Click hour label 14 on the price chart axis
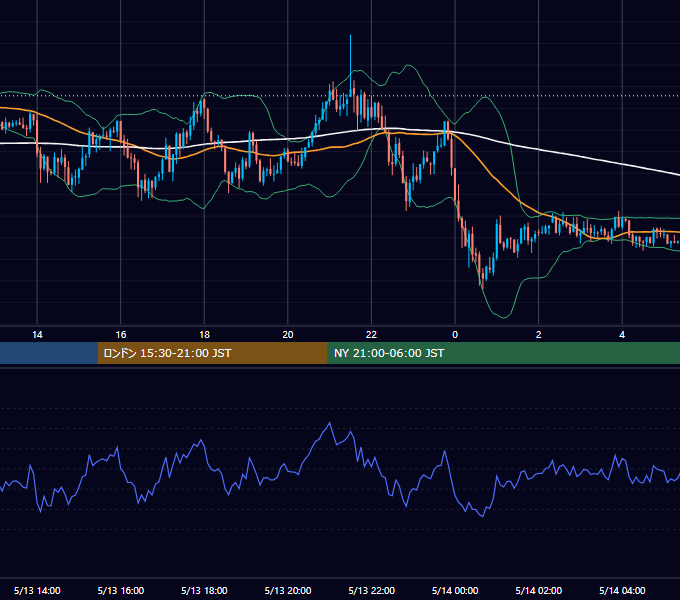This screenshot has height=600, width=680. pos(37,335)
